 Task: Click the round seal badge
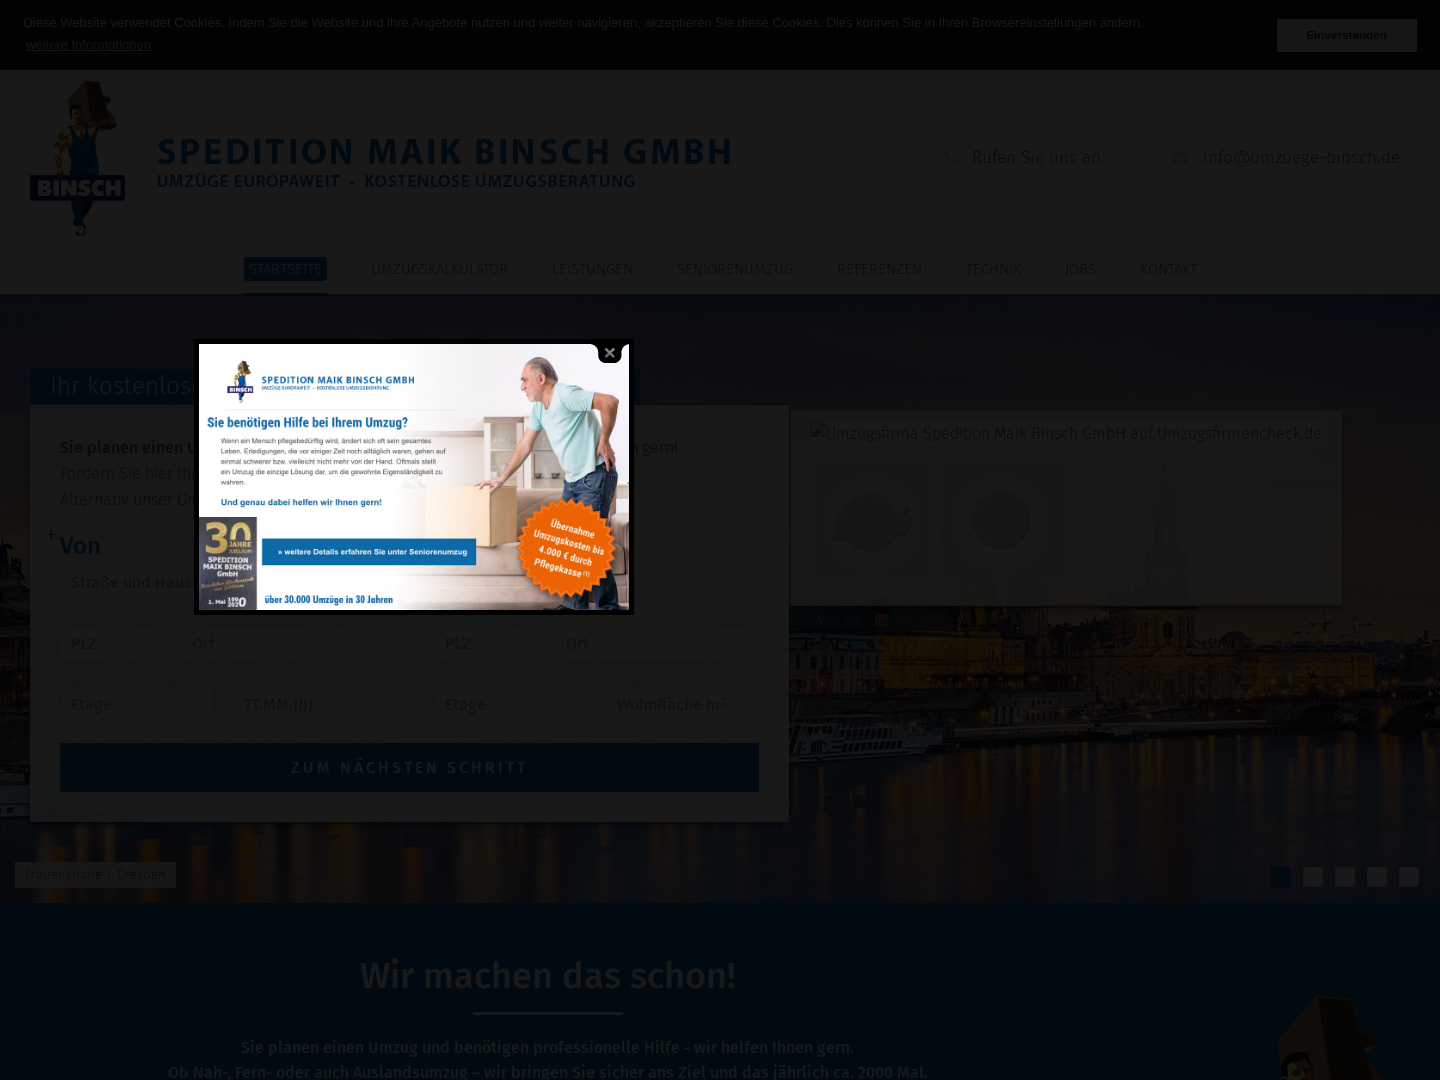coord(1000,520)
